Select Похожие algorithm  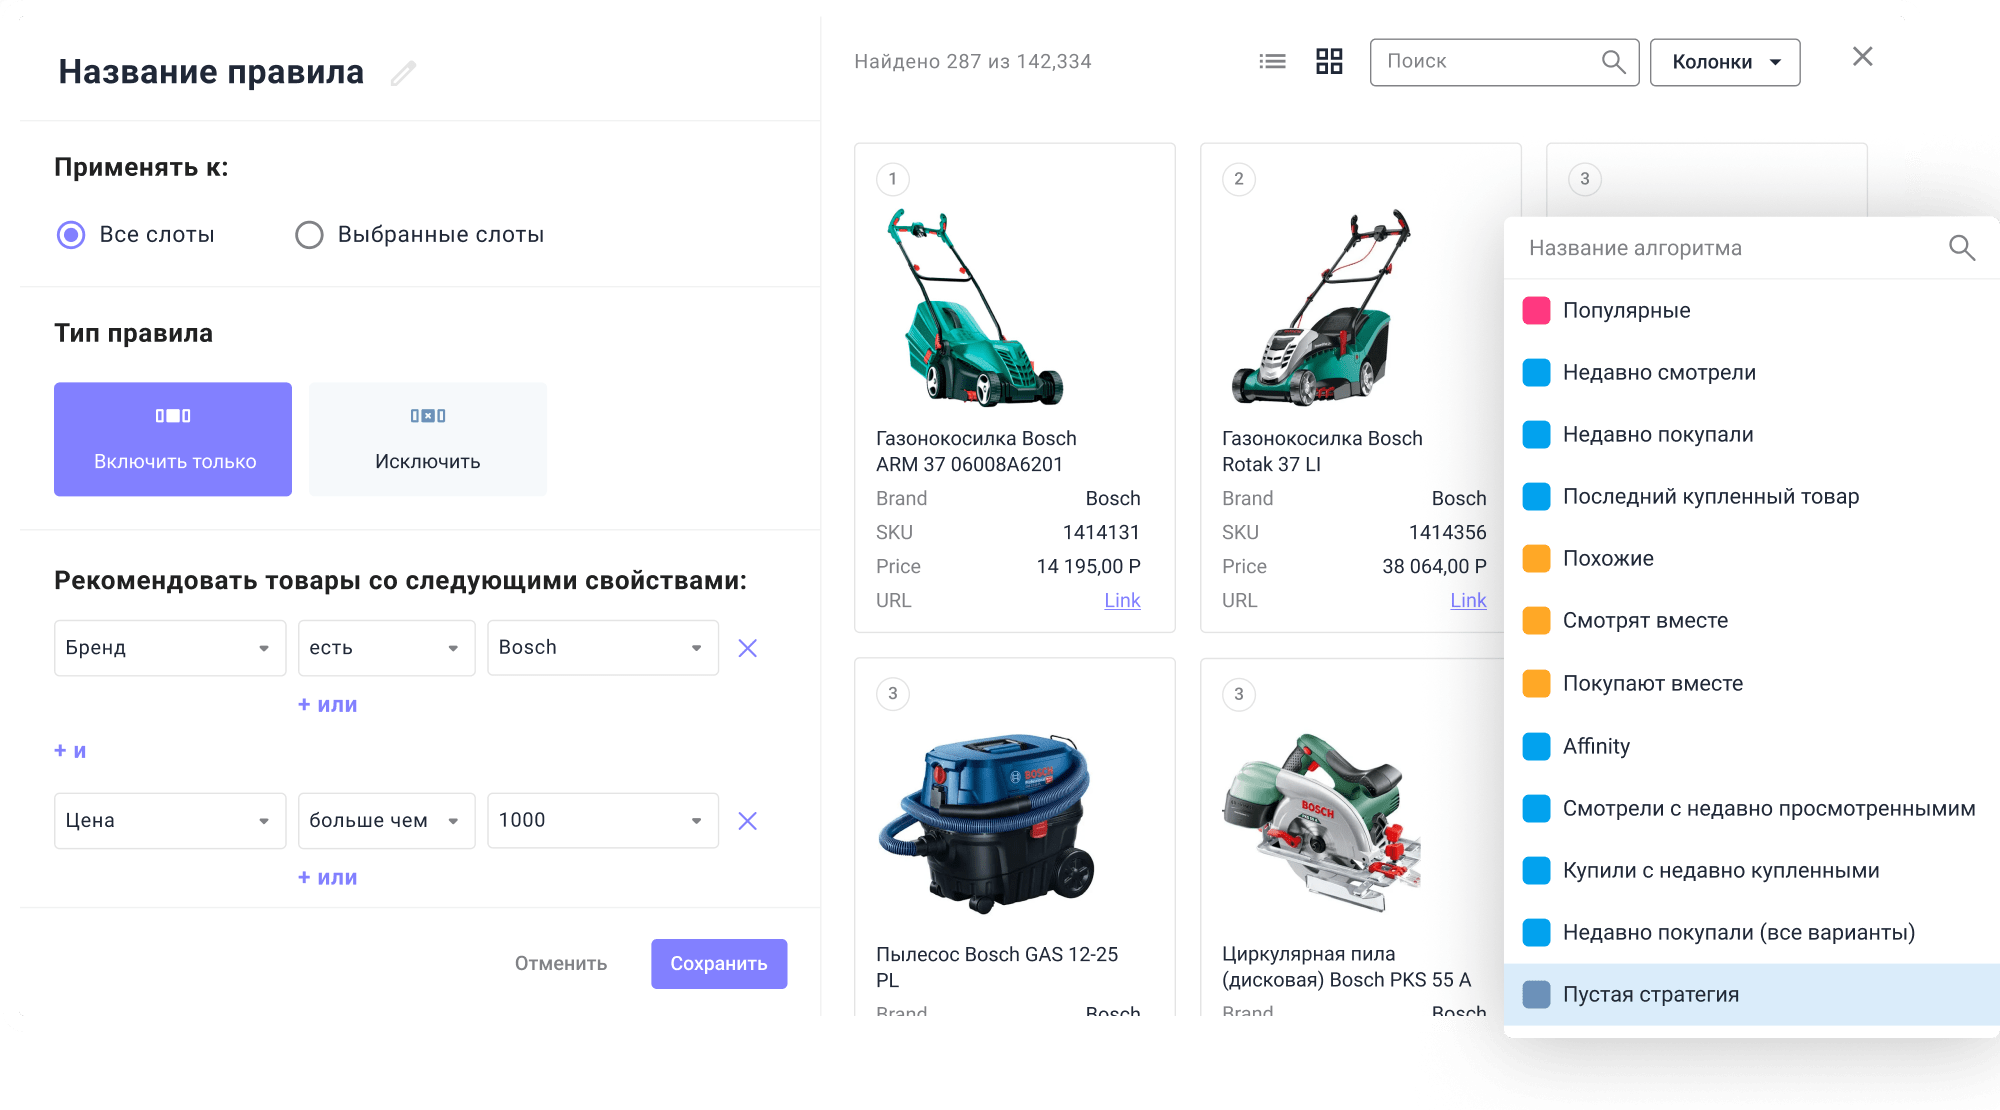point(1752,559)
